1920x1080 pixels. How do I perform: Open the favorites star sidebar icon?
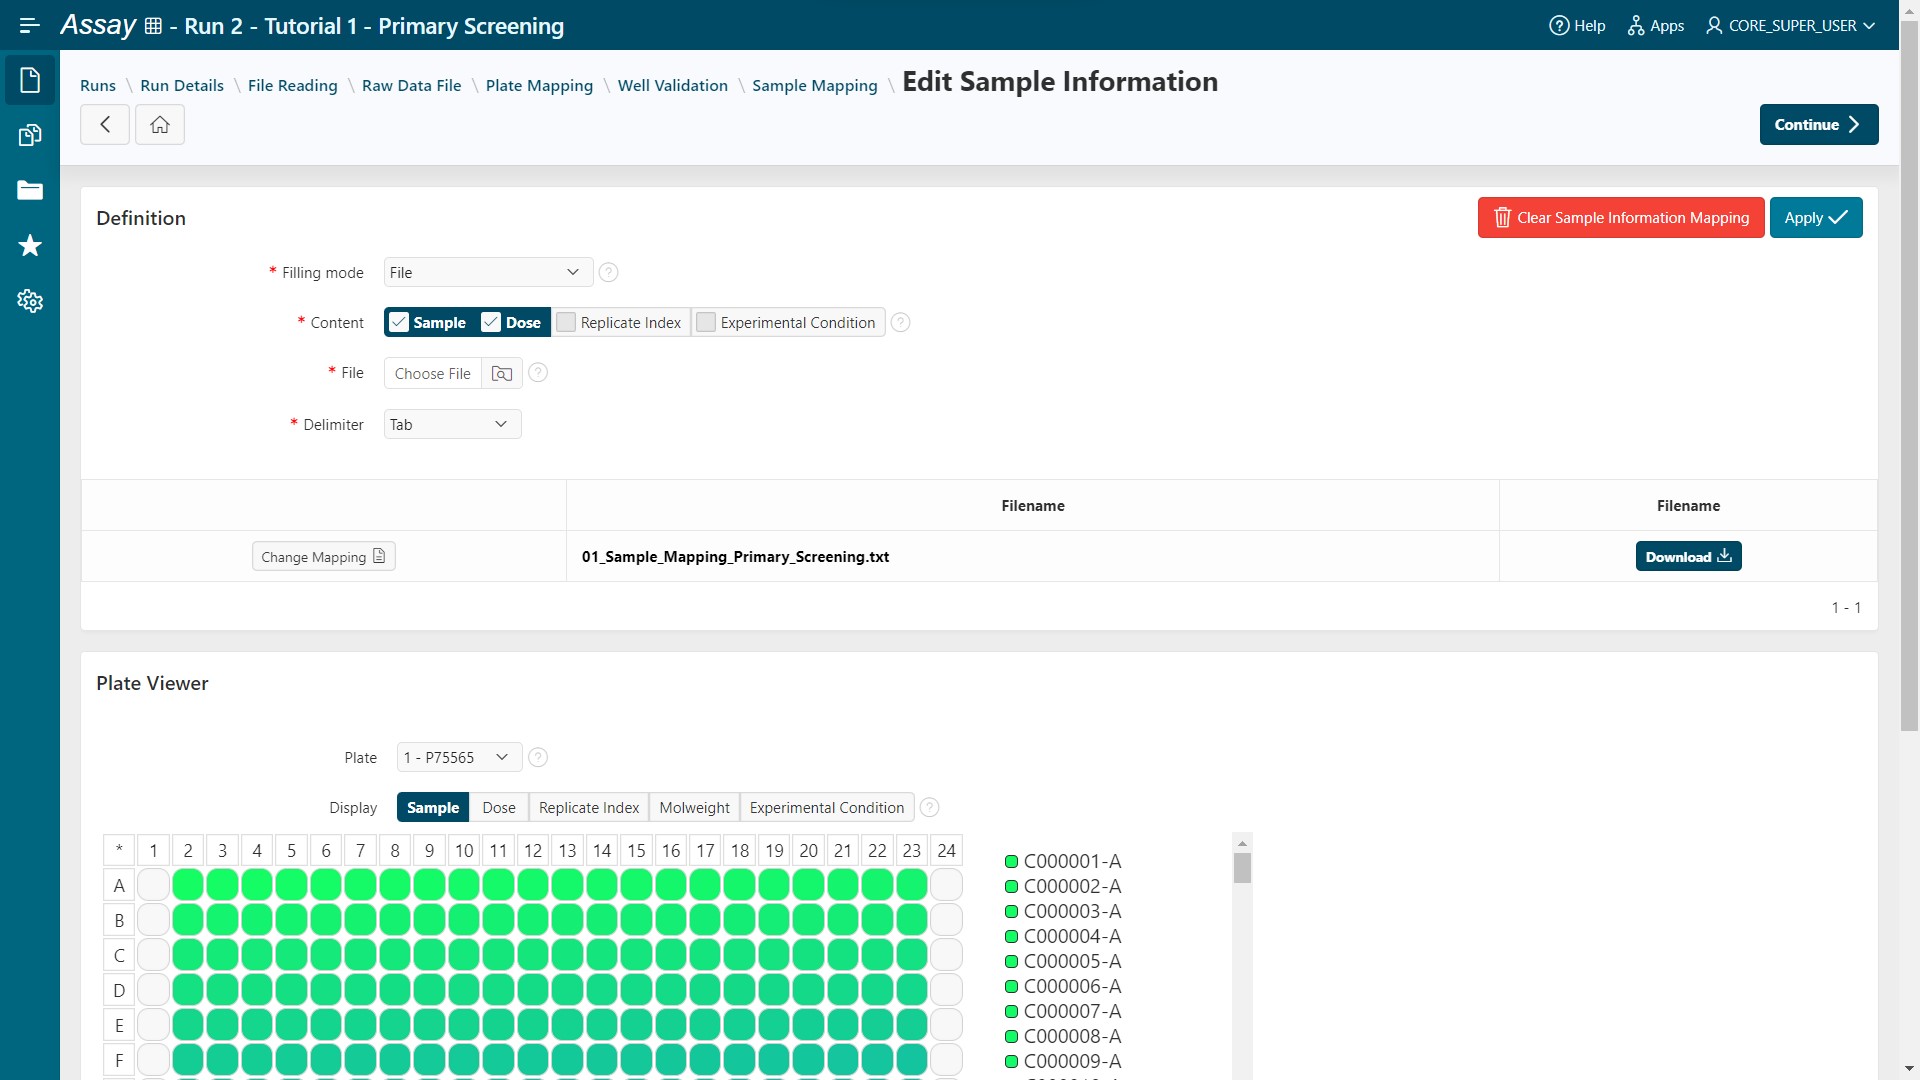point(30,245)
